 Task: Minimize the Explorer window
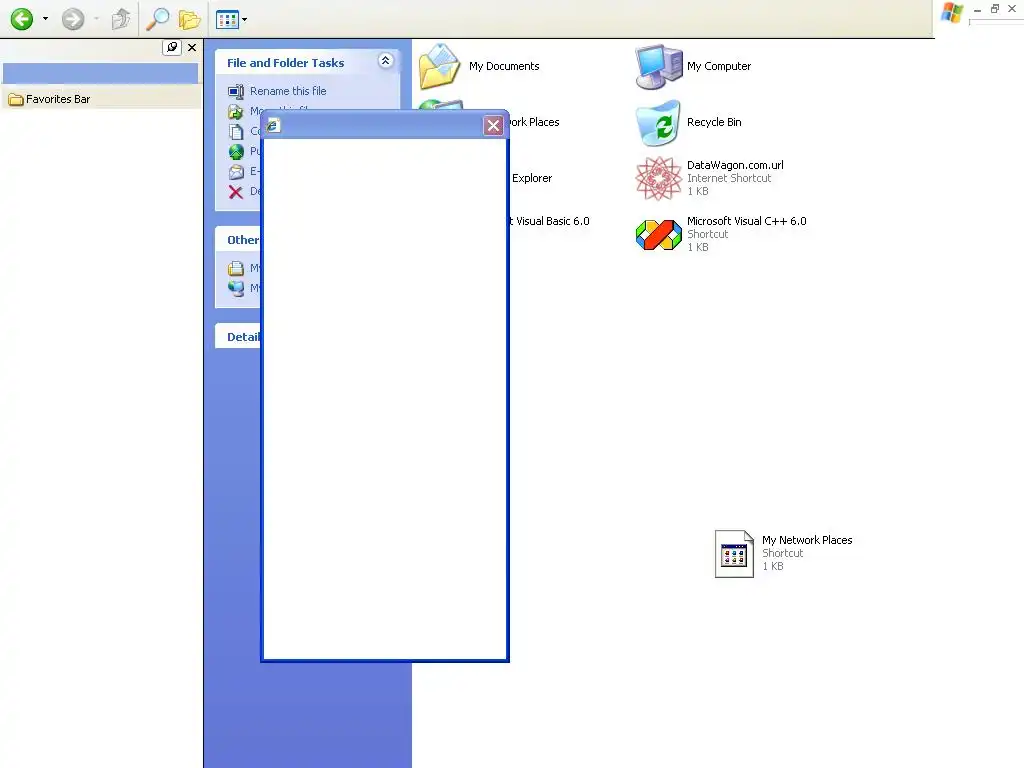coord(977,9)
